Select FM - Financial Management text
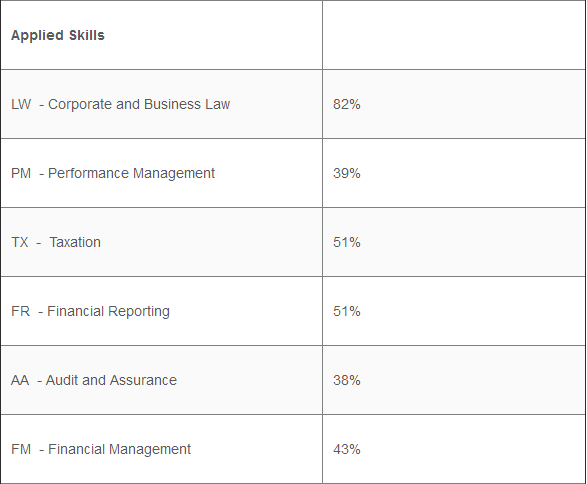Image resolution: width=587 pixels, height=484 pixels. coord(101,450)
